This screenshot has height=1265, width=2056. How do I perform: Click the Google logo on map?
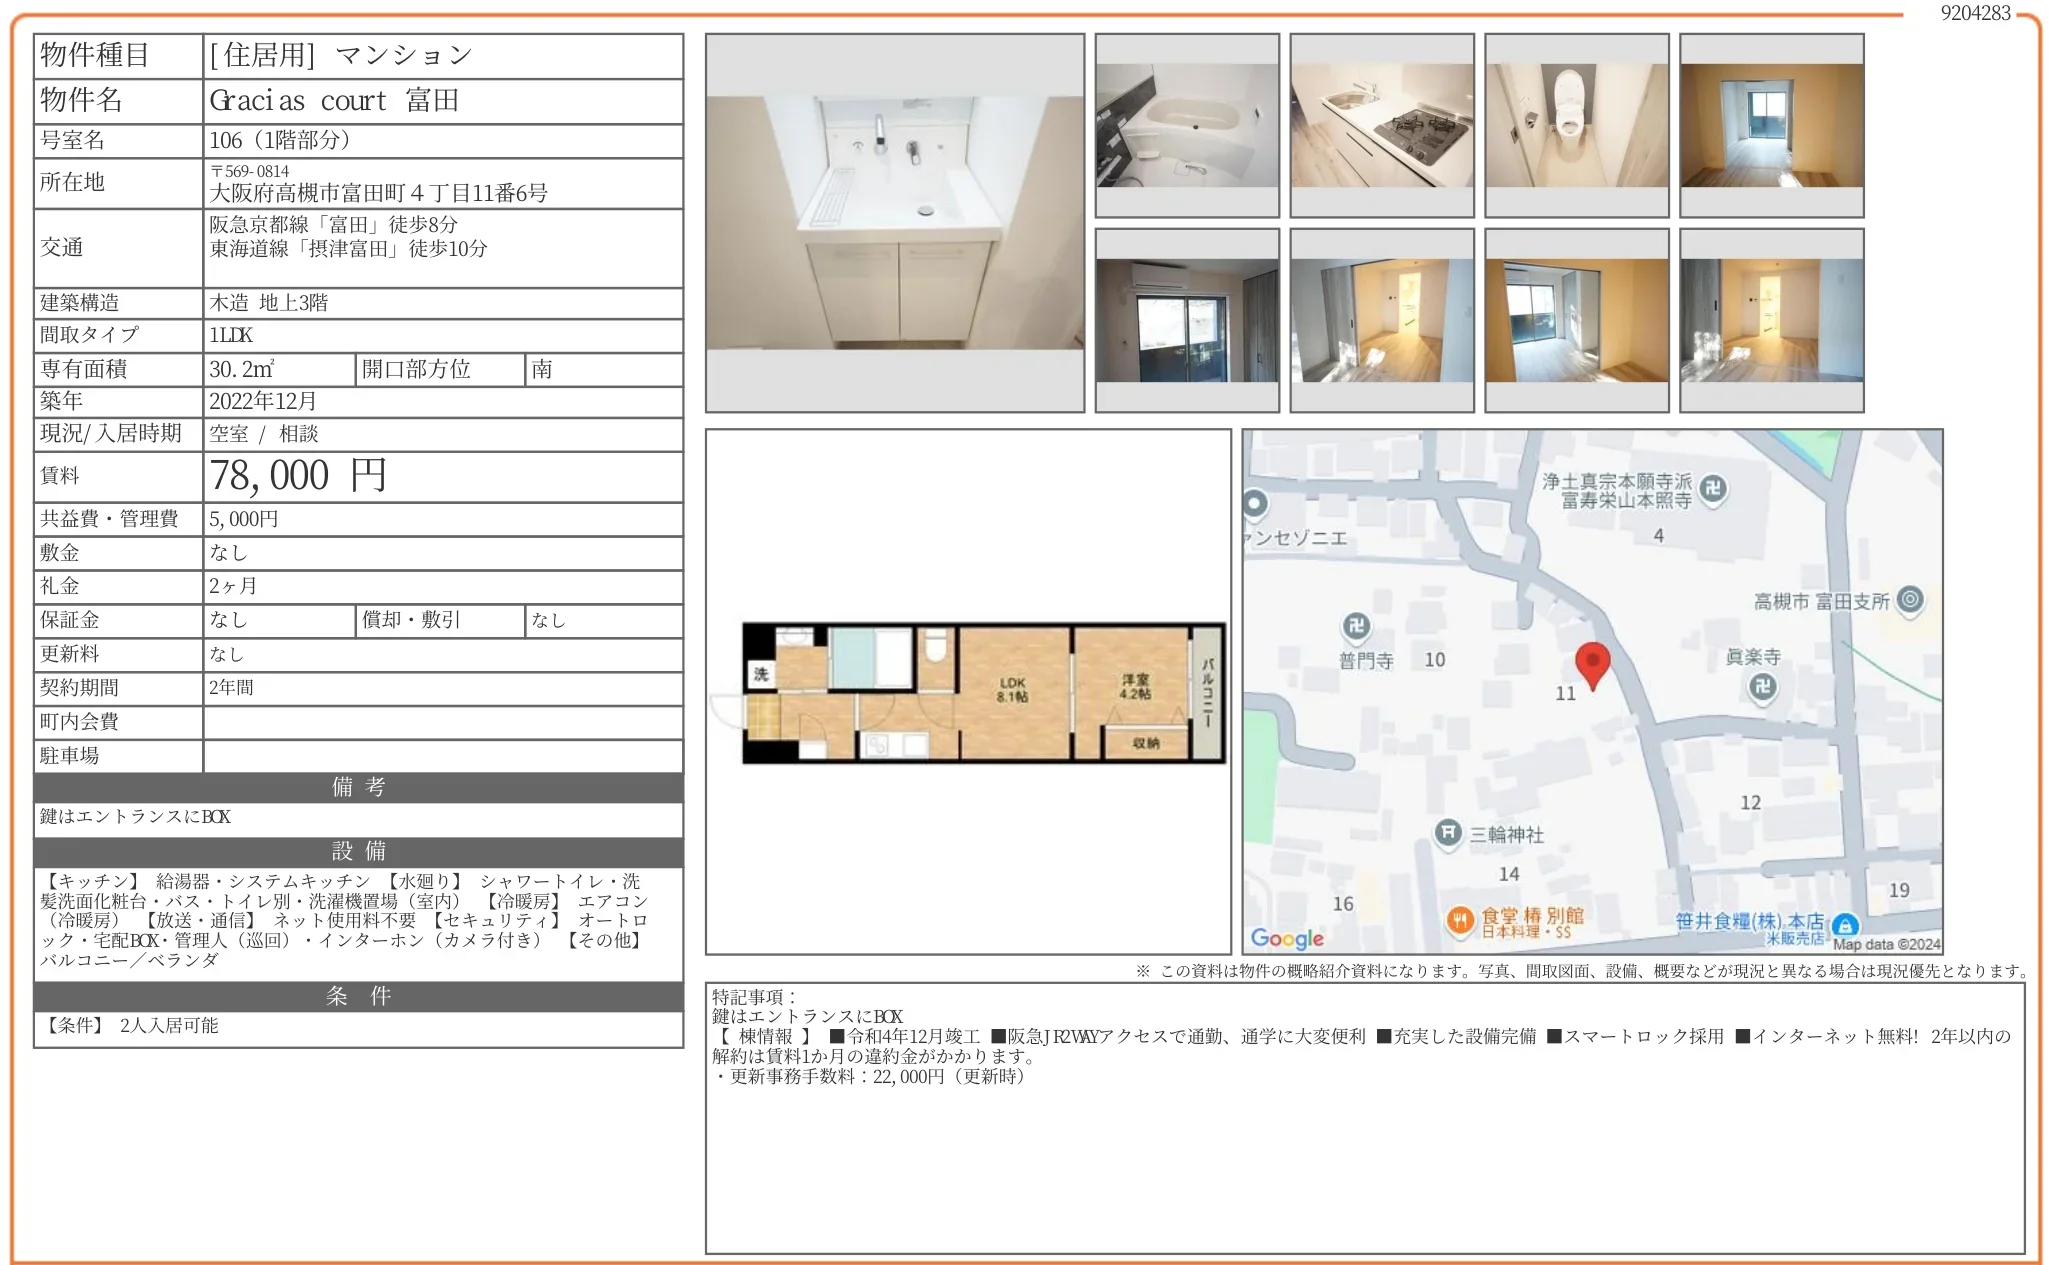pyautogui.click(x=1287, y=938)
